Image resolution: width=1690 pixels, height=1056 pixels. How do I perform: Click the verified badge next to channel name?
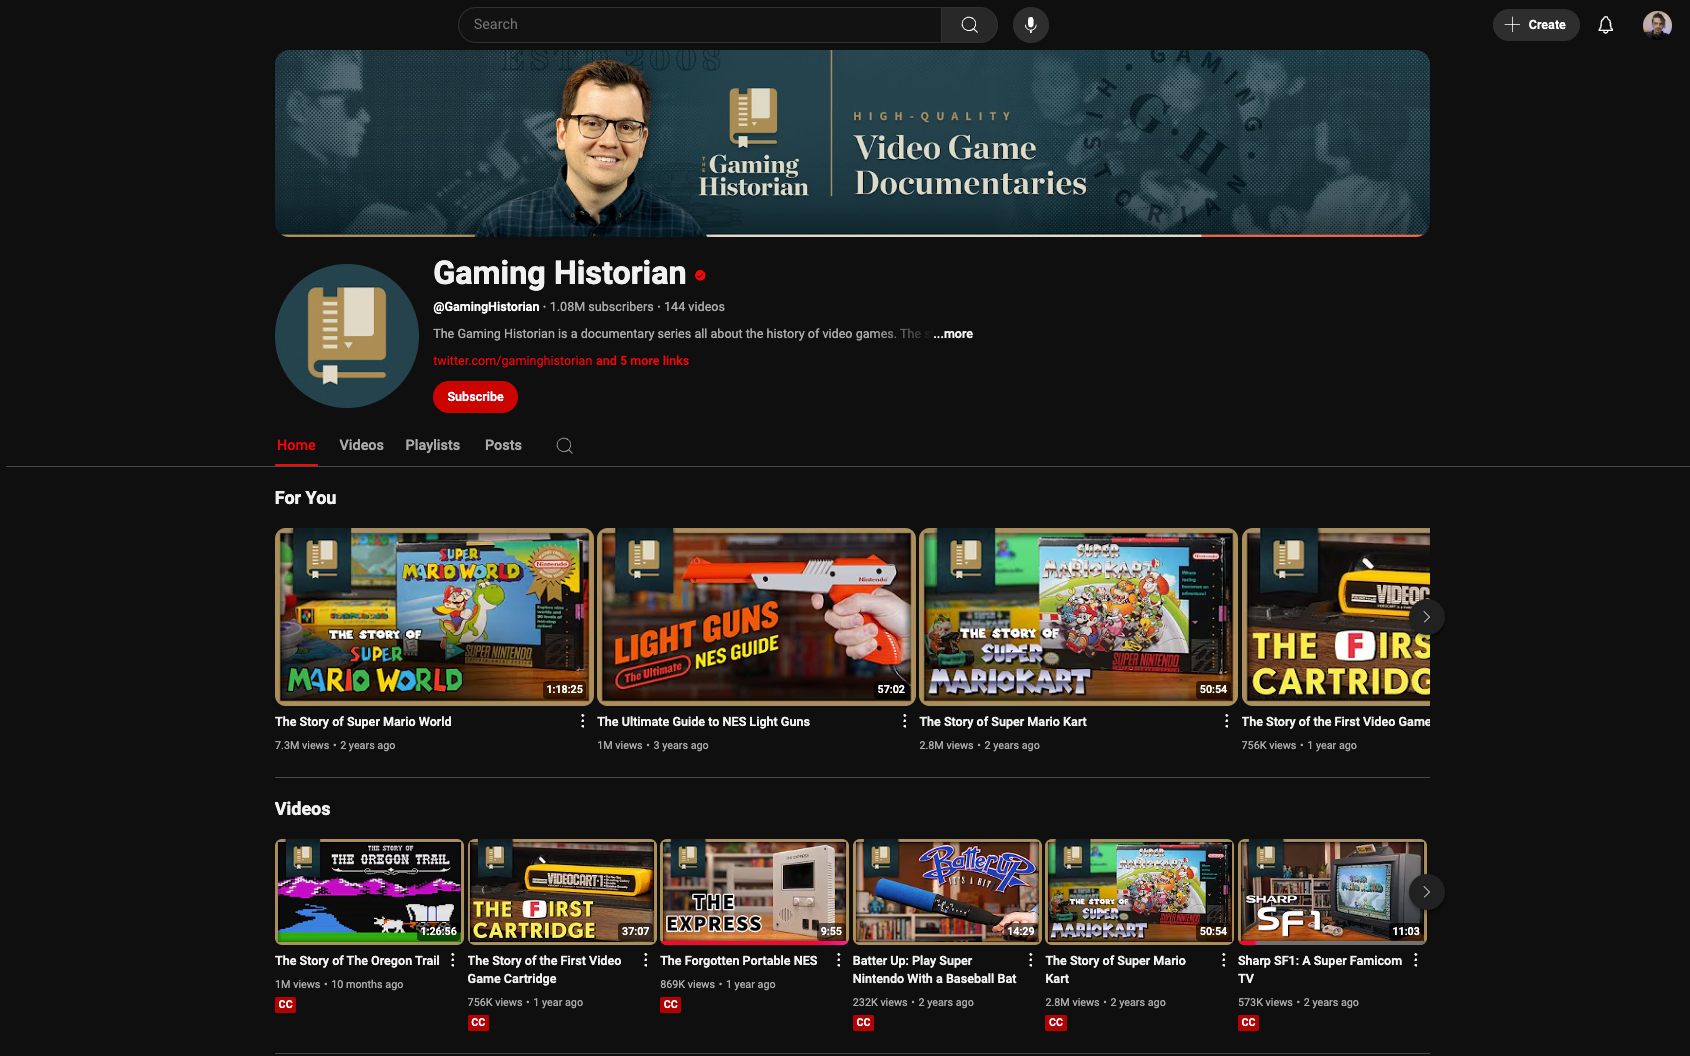700,275
